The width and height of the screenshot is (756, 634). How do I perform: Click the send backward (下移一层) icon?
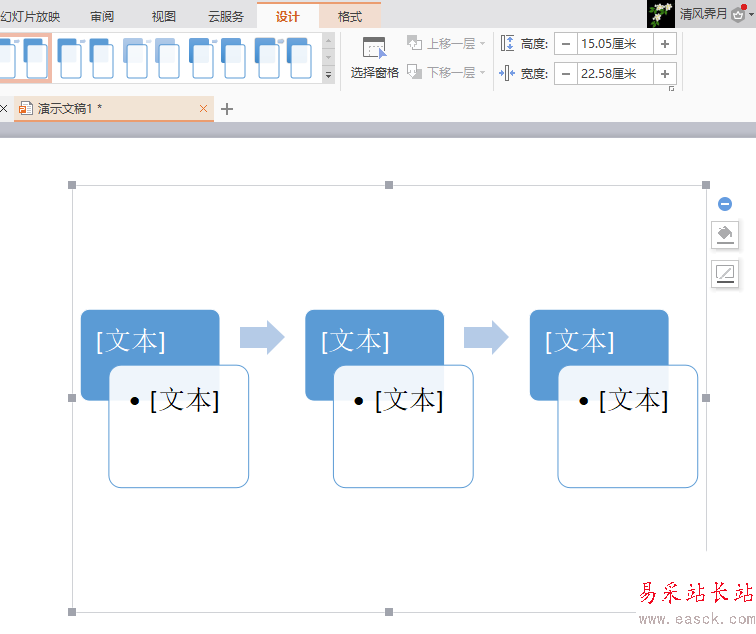click(415, 72)
